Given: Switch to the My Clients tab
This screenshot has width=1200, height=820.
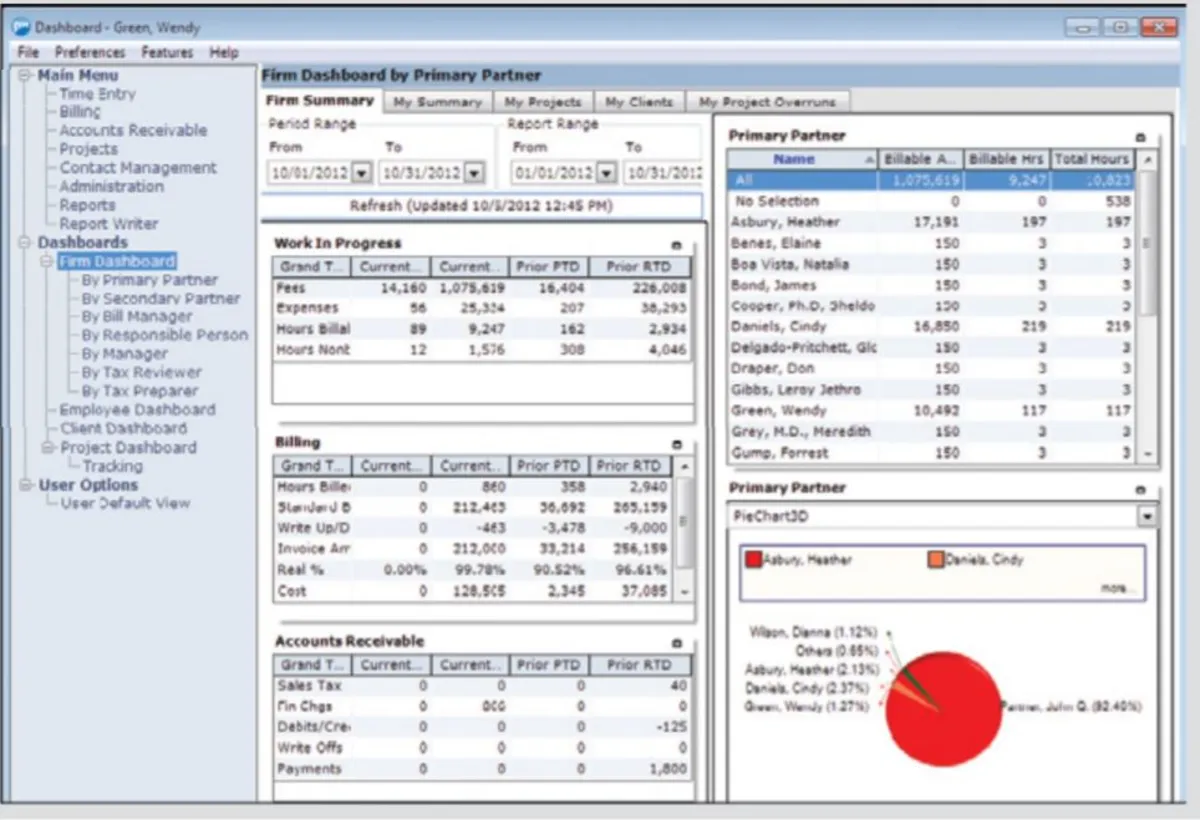Looking at the screenshot, I should pos(640,101).
